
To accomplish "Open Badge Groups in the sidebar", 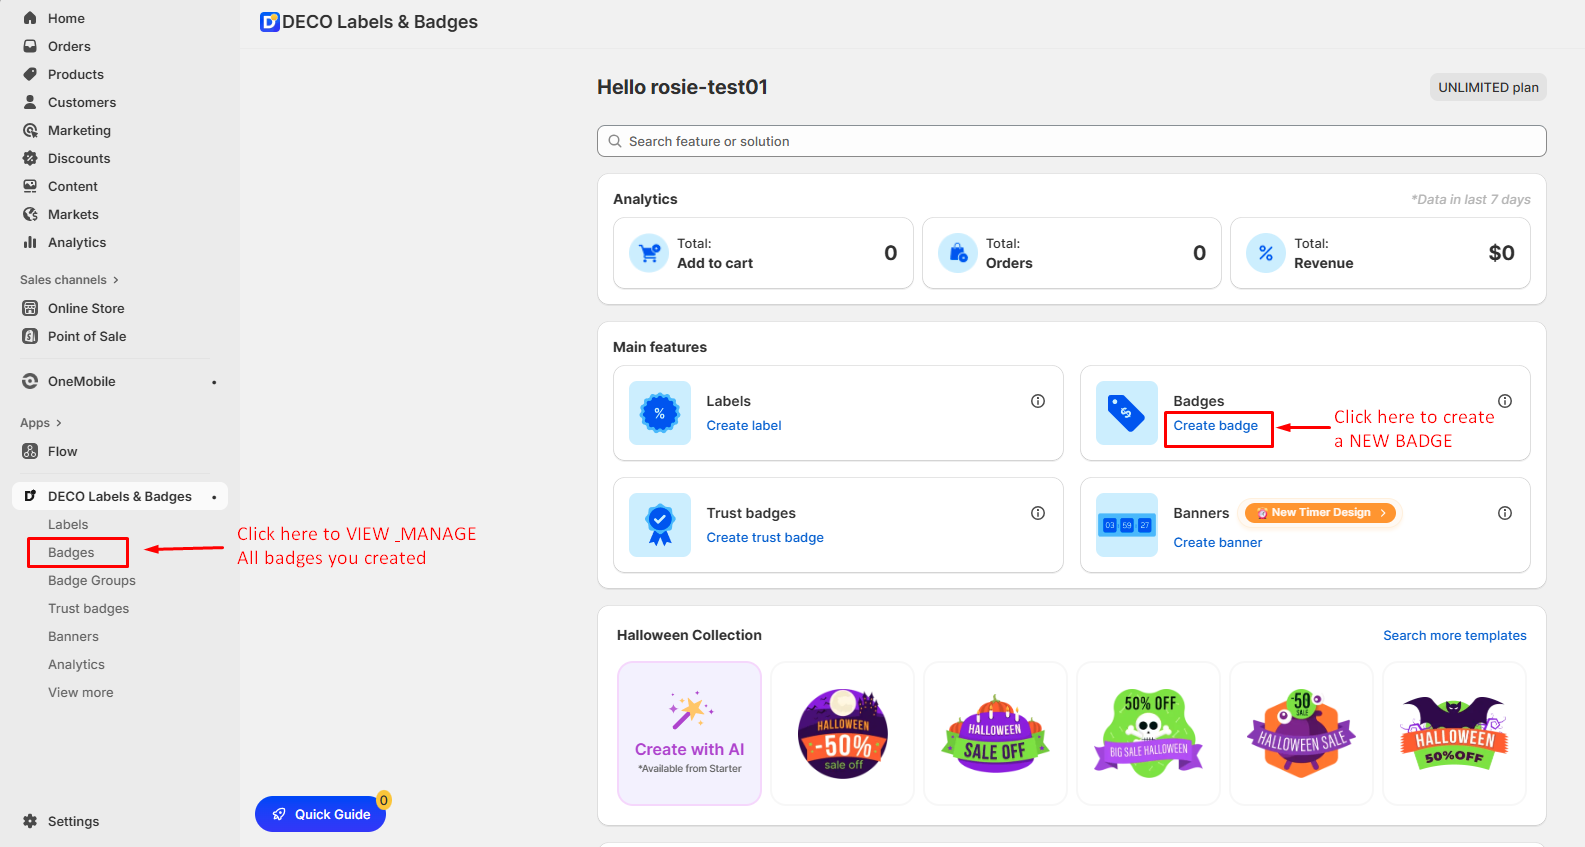I will click(91, 580).
